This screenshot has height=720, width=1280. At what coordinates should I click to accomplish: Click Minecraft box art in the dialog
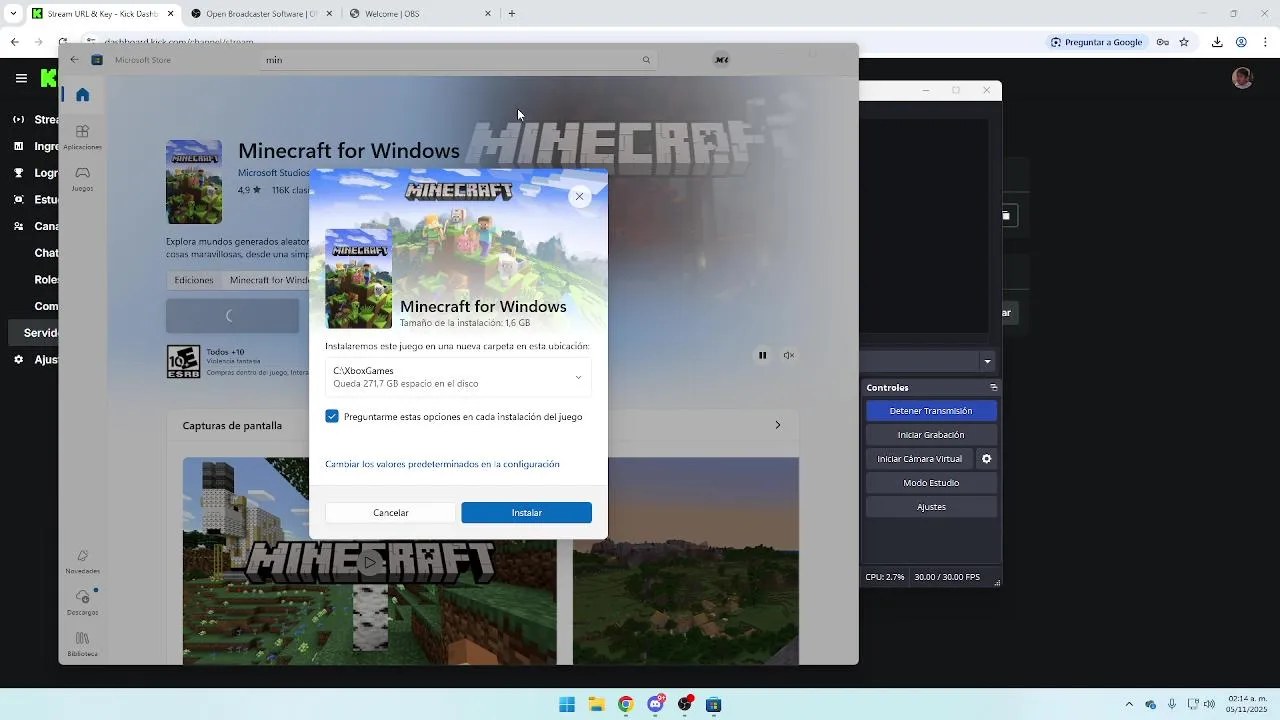click(x=358, y=279)
